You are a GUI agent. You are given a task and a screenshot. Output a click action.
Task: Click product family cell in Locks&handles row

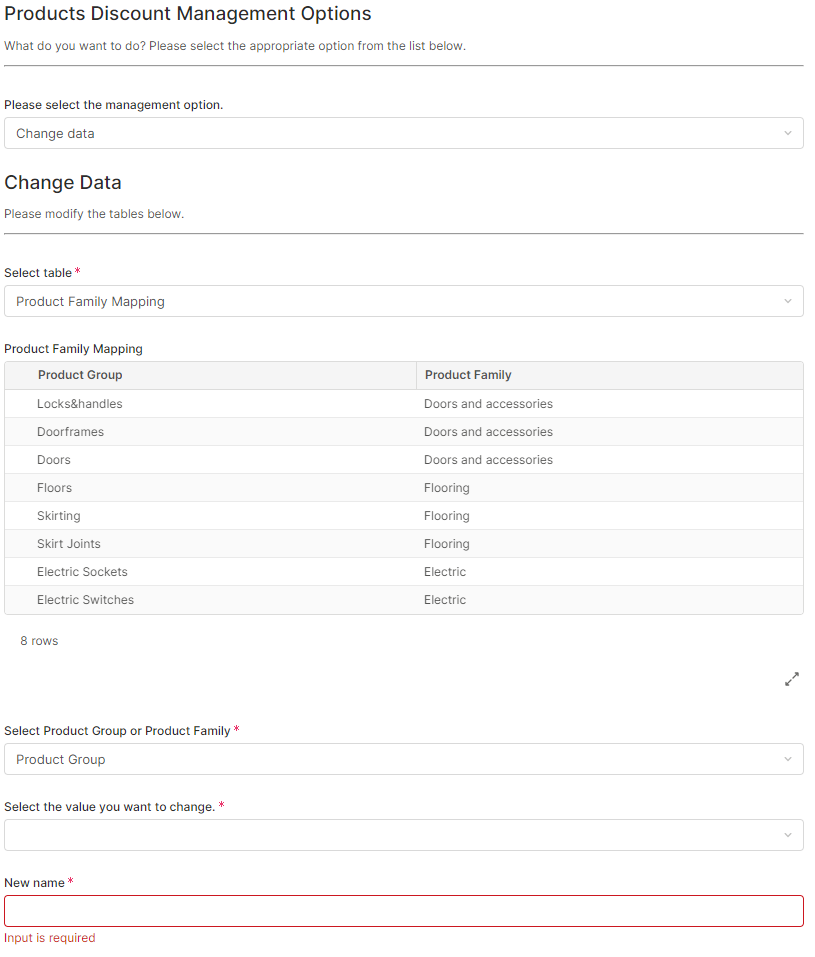(x=610, y=403)
